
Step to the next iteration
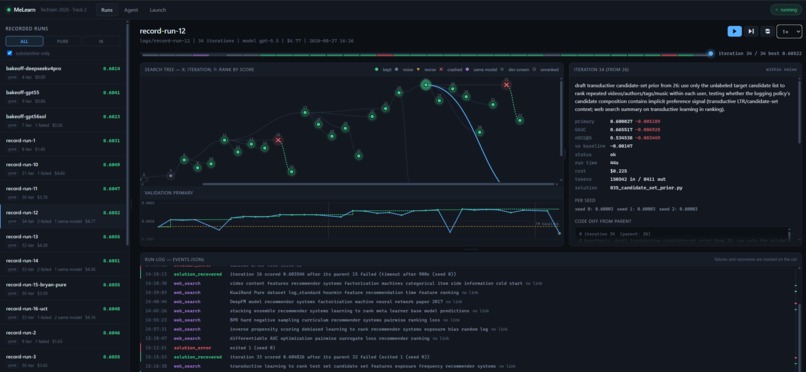pyautogui.click(x=751, y=31)
